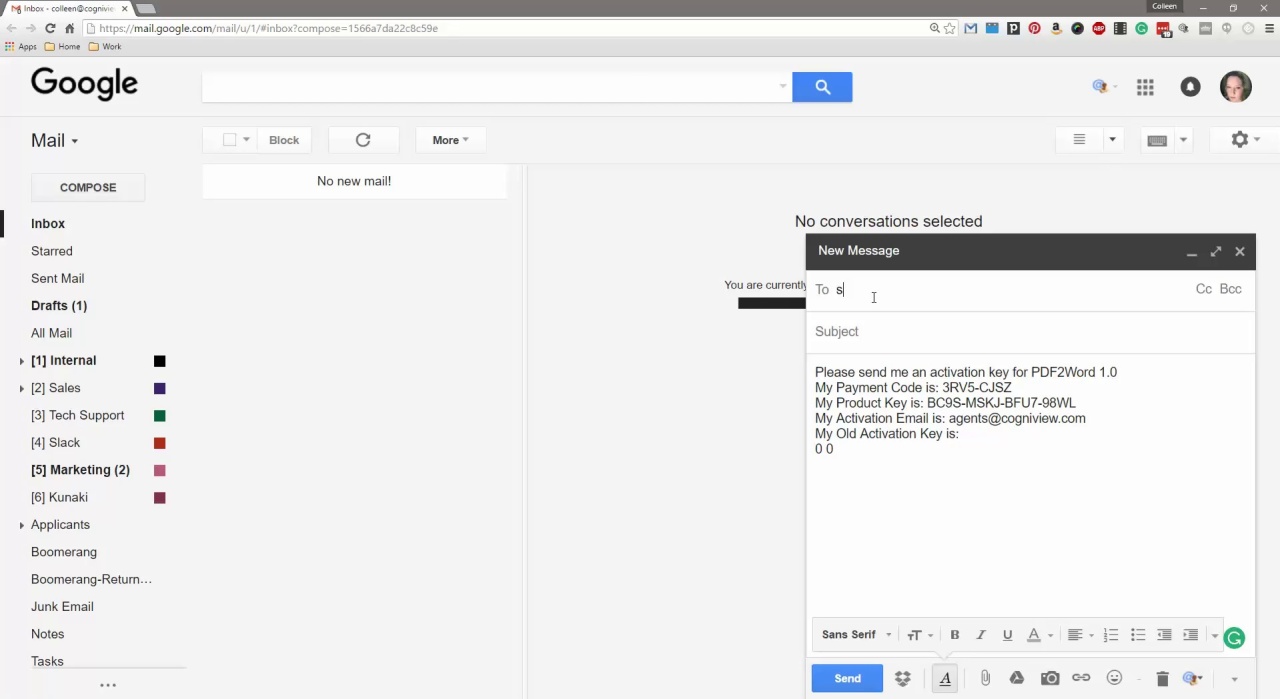Expand more formatting options arrow
The height and width of the screenshot is (699, 1280).
point(1214,636)
